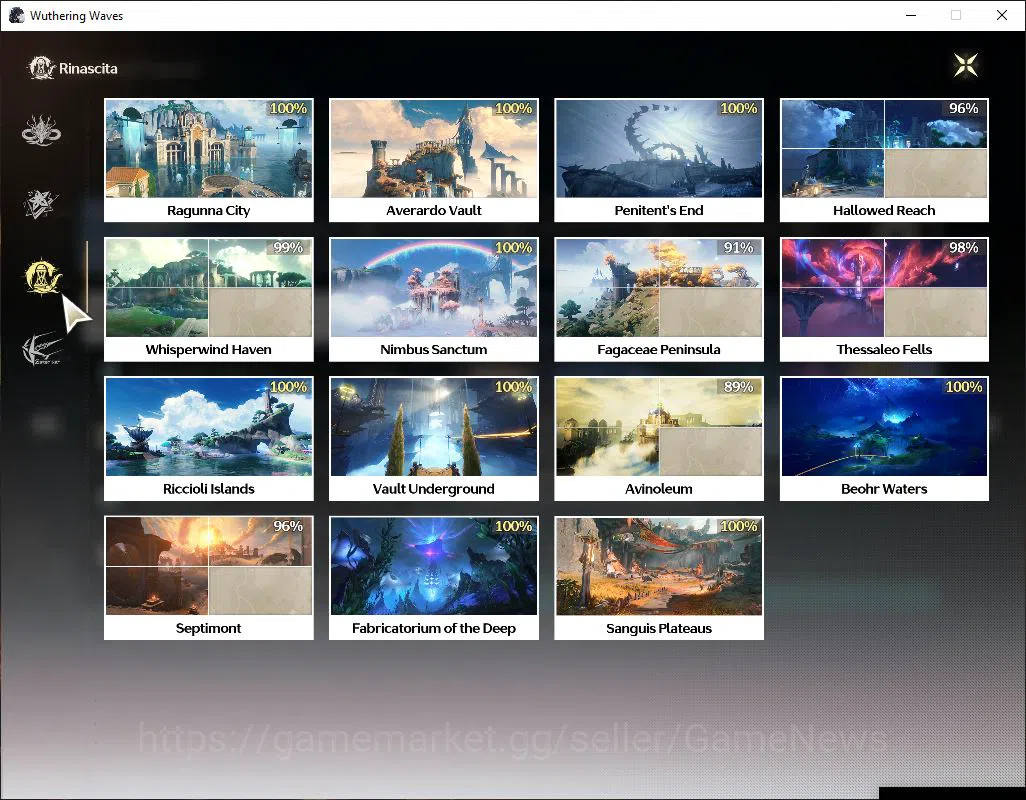Select the Fagaceae Peninsula area
The width and height of the screenshot is (1026, 800).
[659, 300]
